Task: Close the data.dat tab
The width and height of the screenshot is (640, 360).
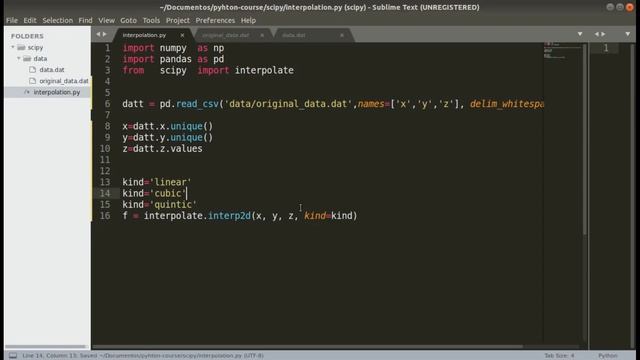Action: point(342,35)
